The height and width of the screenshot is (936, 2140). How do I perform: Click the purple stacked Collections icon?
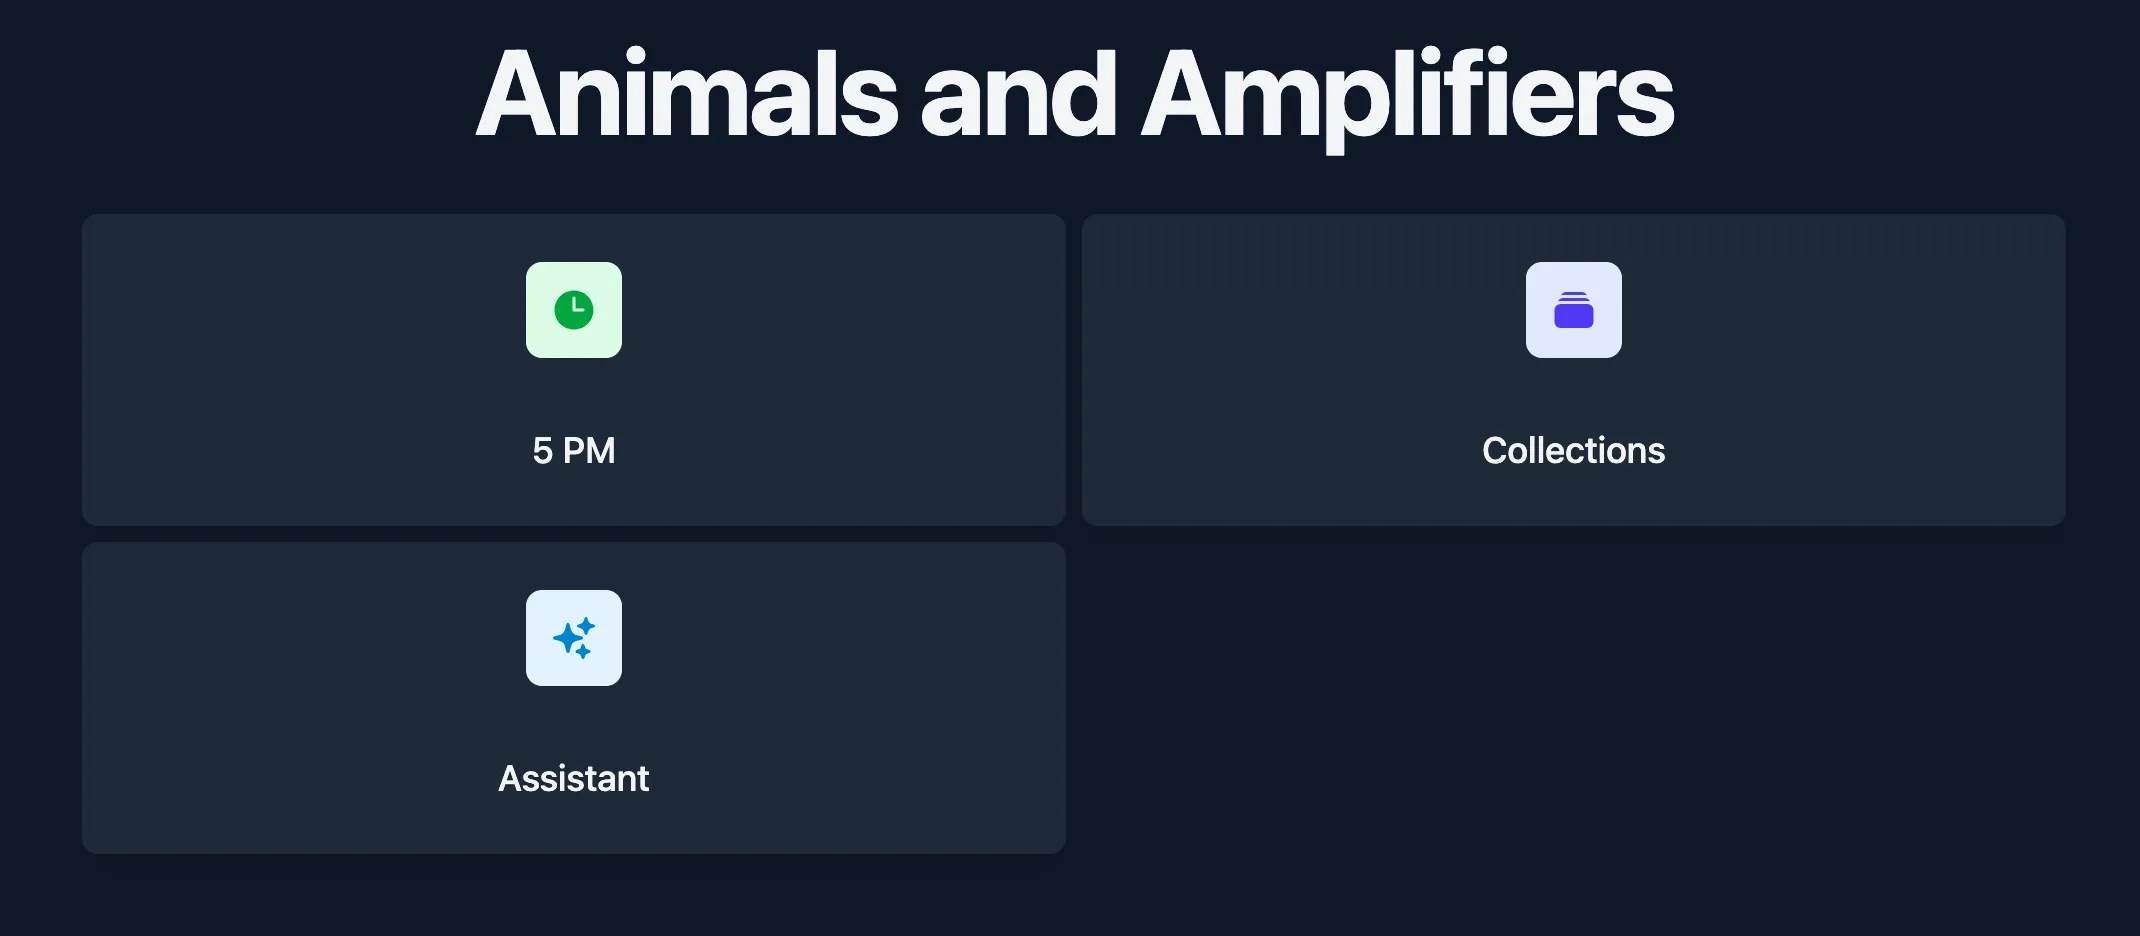[x=1573, y=310]
